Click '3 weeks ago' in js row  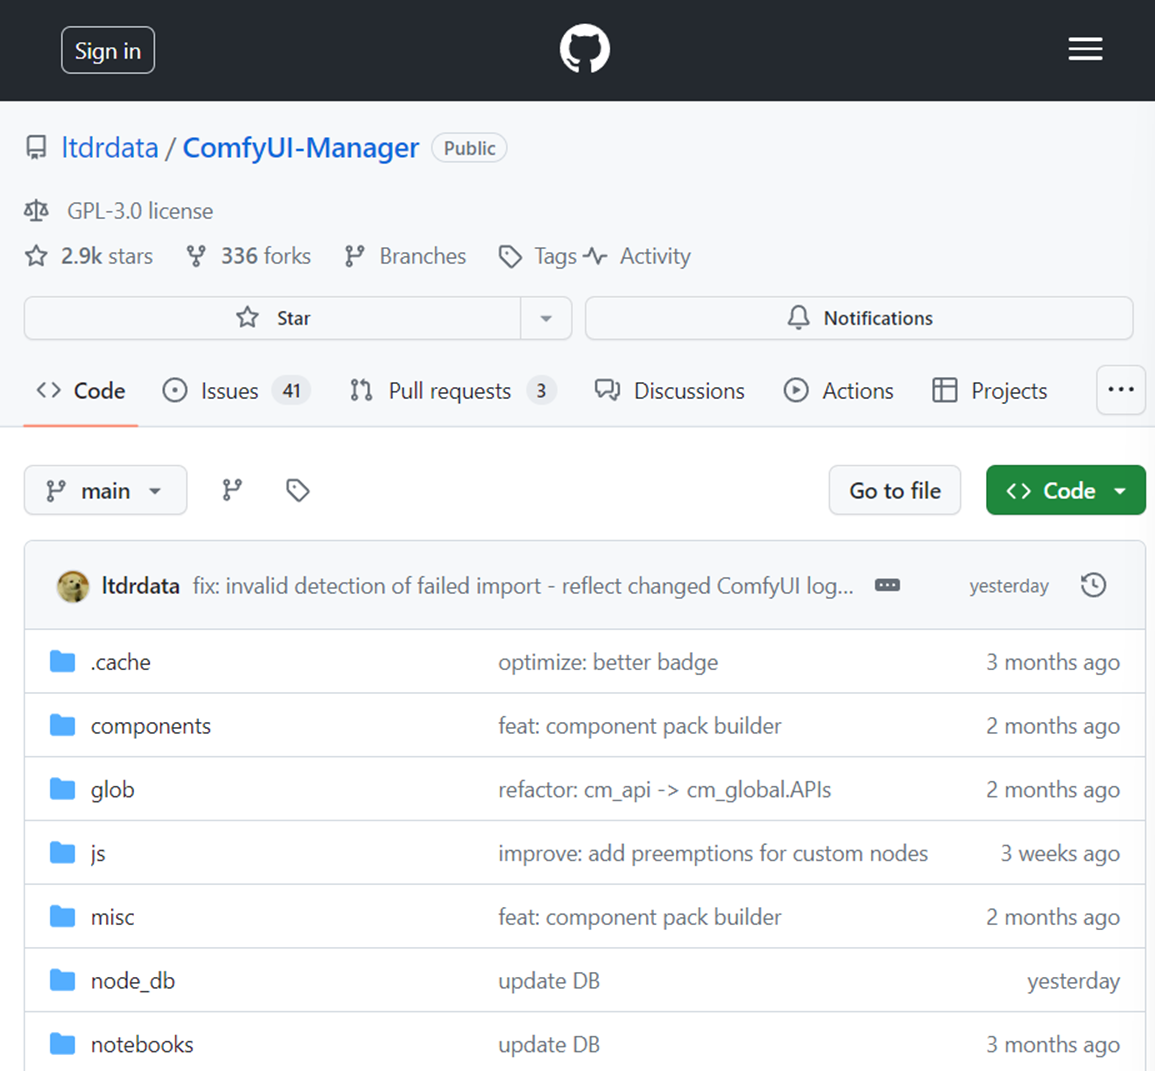coord(1060,854)
